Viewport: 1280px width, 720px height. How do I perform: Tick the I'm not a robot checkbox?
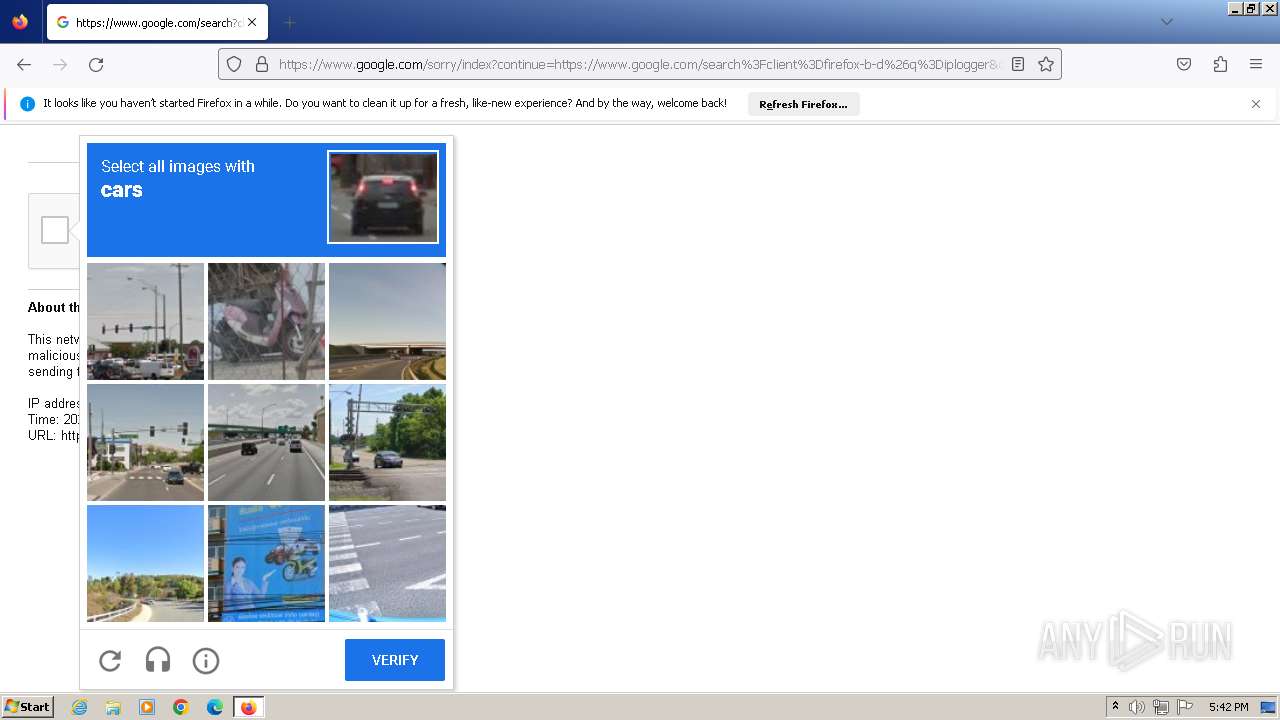pos(55,230)
